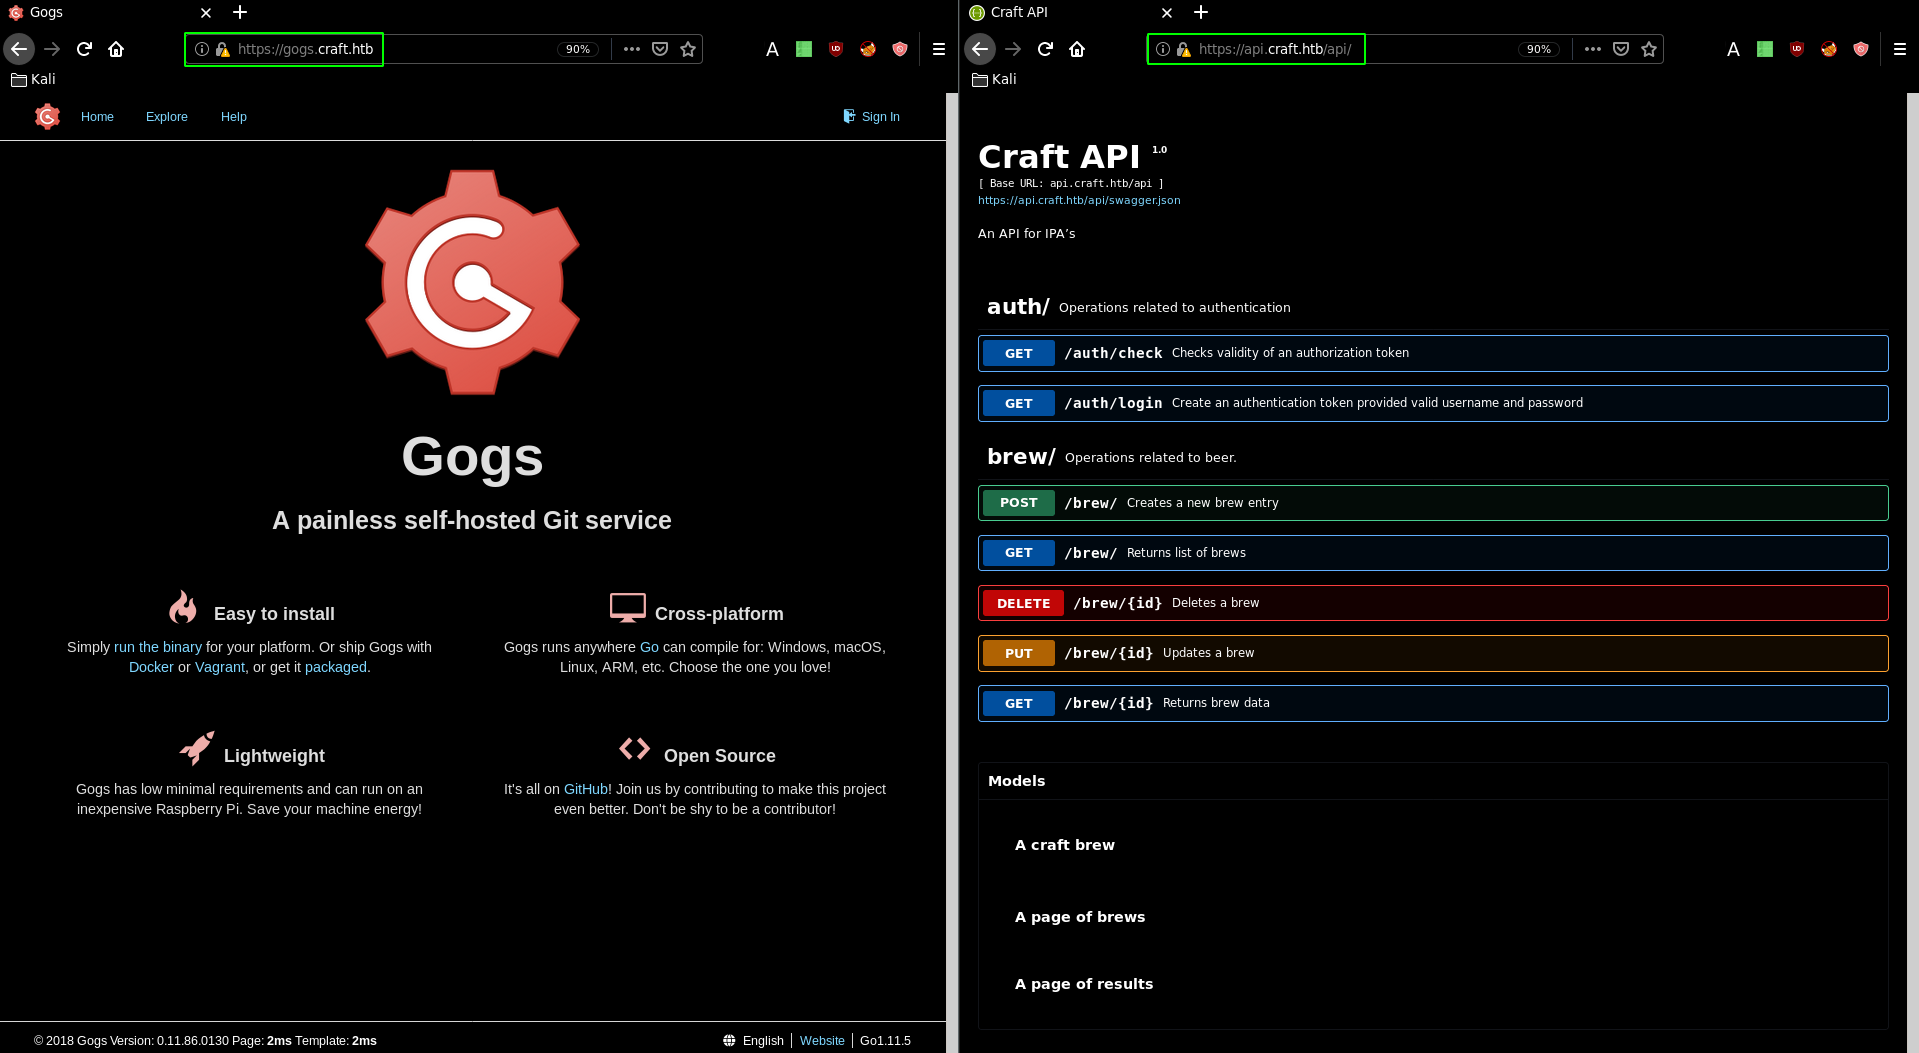Click the 'packaged' link
The height and width of the screenshot is (1053, 1919).
[x=336, y=667]
